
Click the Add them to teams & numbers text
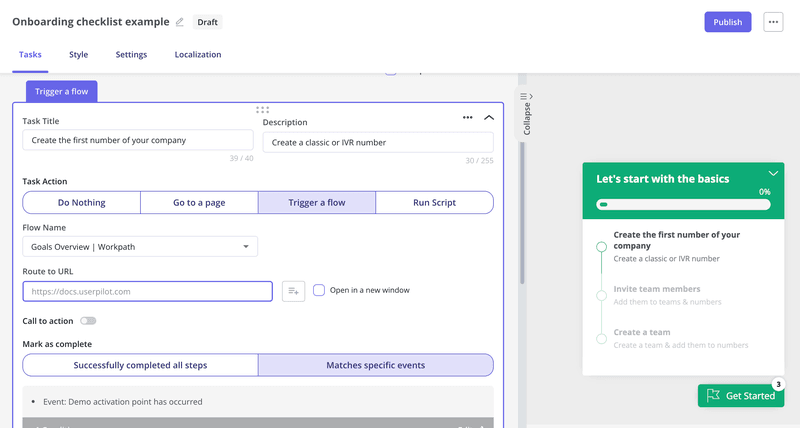point(667,302)
